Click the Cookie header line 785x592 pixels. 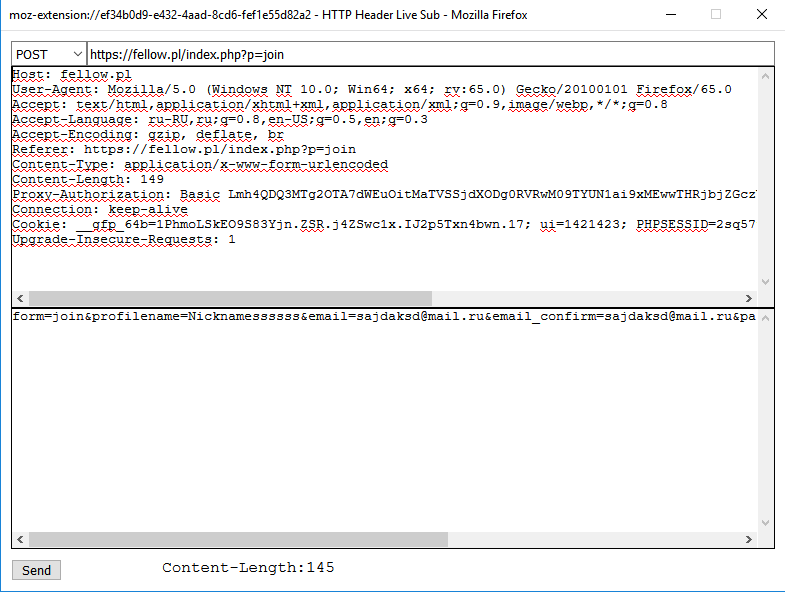coord(384,225)
